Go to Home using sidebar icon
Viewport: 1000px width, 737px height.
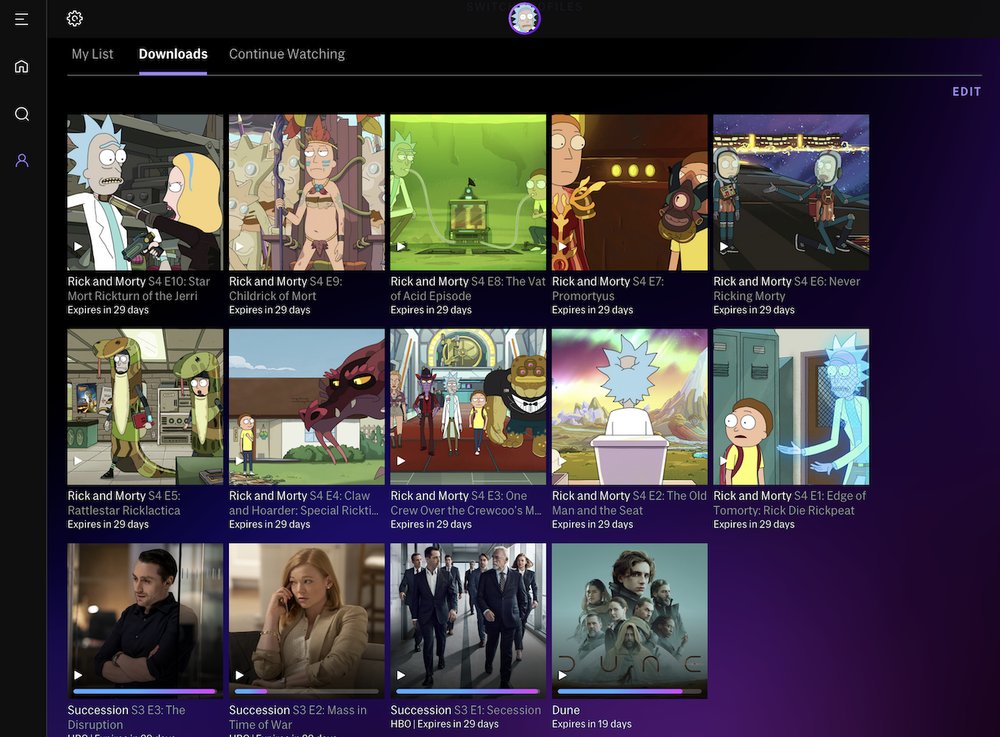(x=22, y=66)
